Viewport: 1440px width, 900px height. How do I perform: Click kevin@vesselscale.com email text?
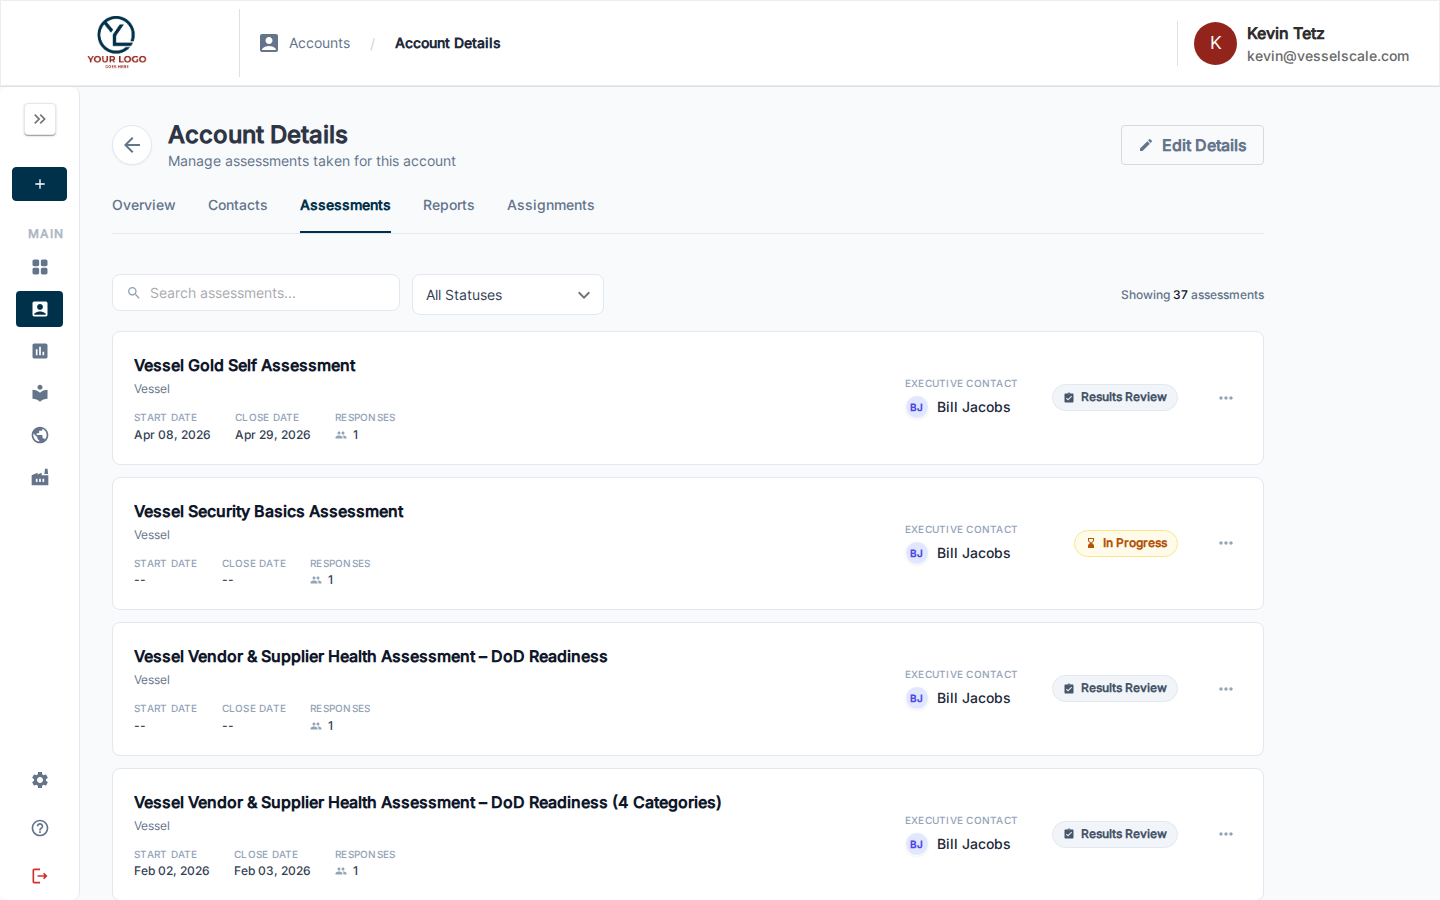(1328, 56)
